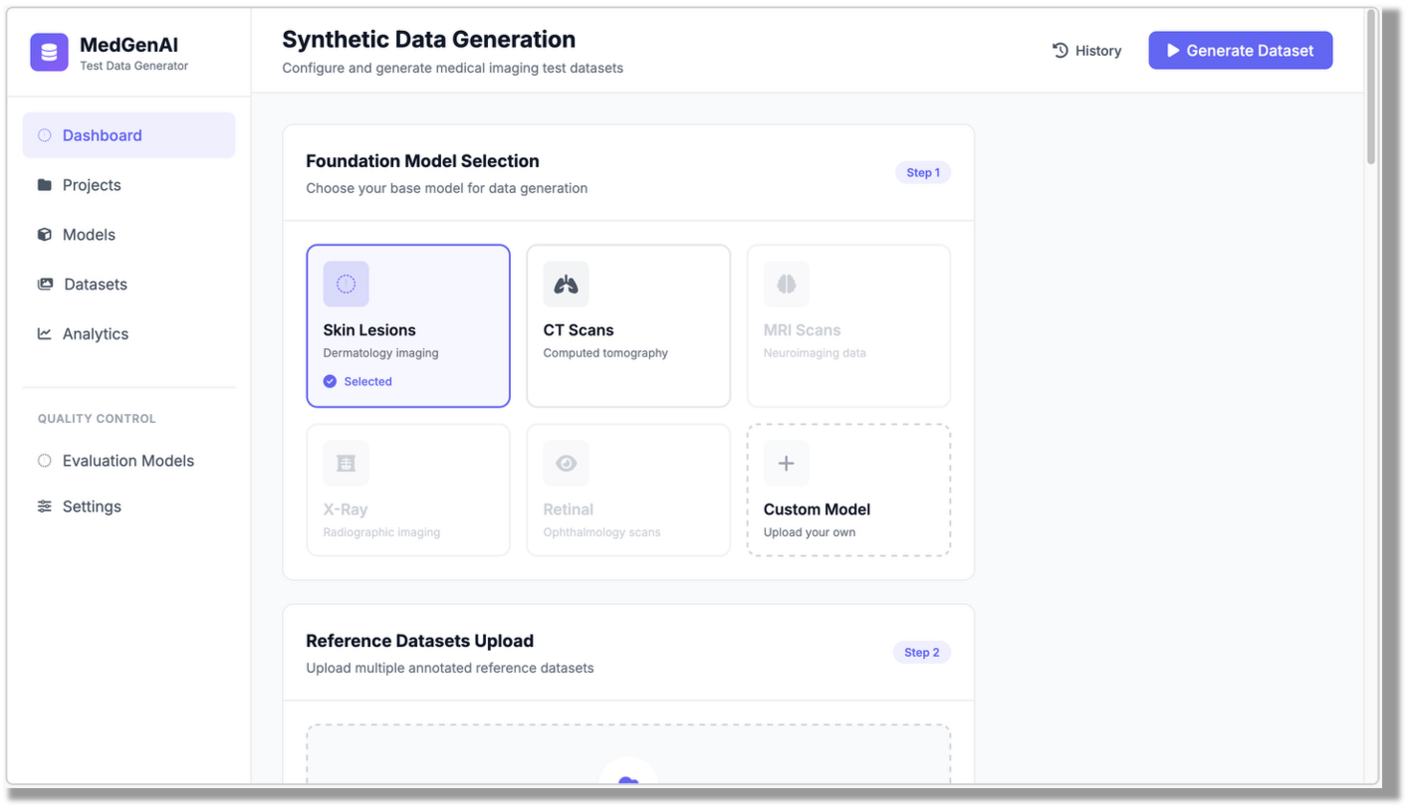Choose the Custom Model upload option
The height and width of the screenshot is (810, 1410).
pyautogui.click(x=848, y=490)
